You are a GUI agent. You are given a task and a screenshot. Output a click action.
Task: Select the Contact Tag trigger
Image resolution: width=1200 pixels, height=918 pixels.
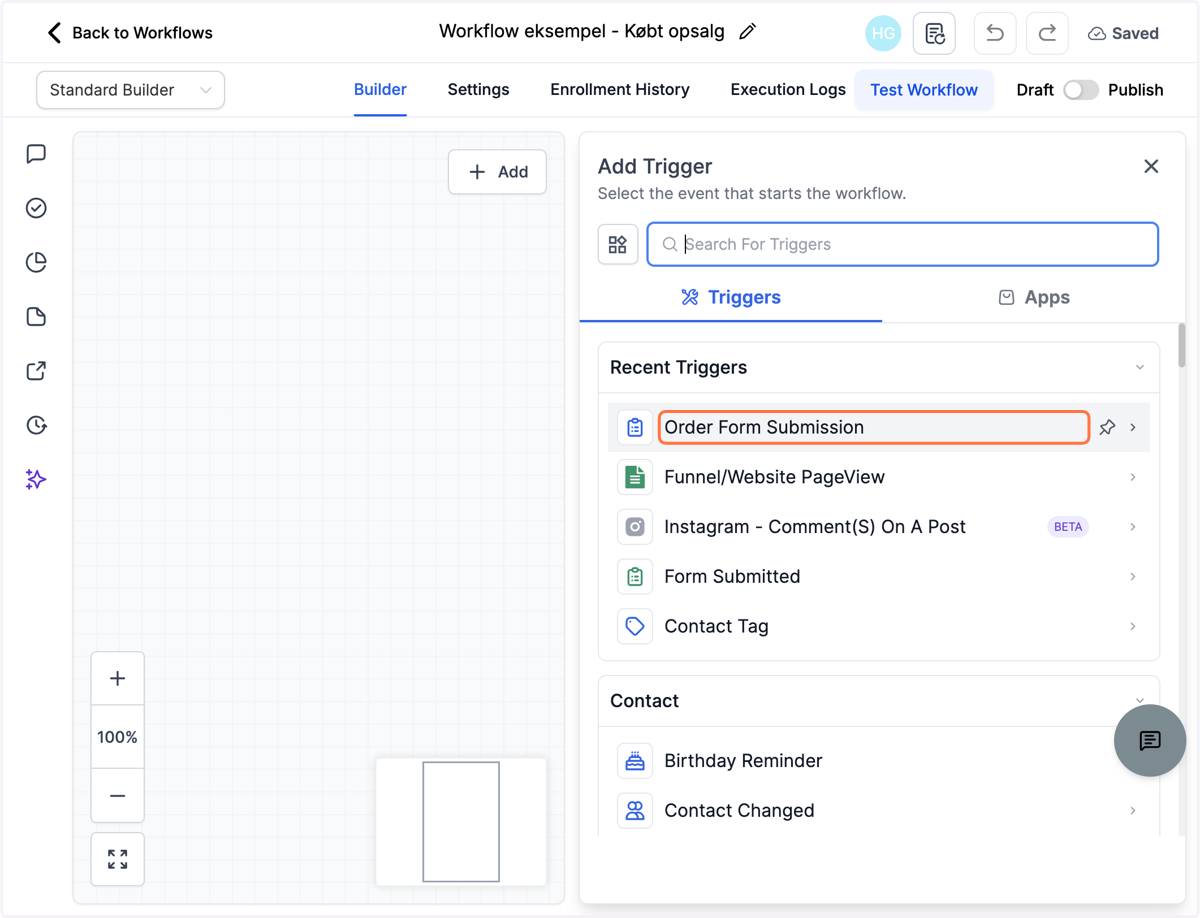[x=879, y=626]
